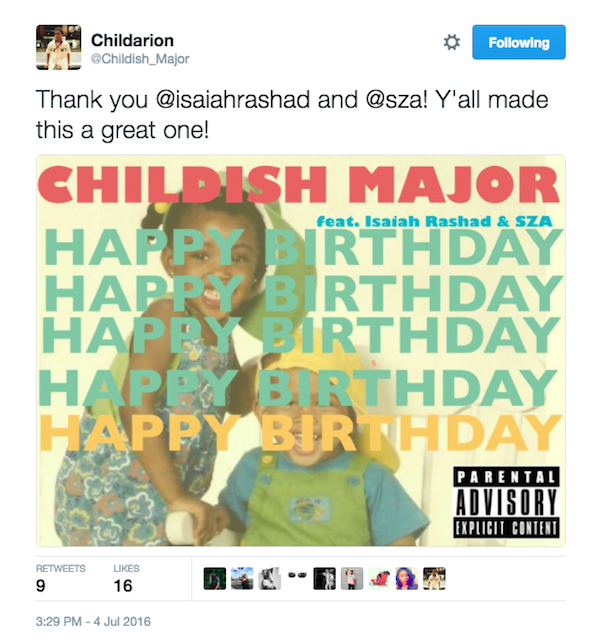Open the sunglasses avatar

(297, 575)
